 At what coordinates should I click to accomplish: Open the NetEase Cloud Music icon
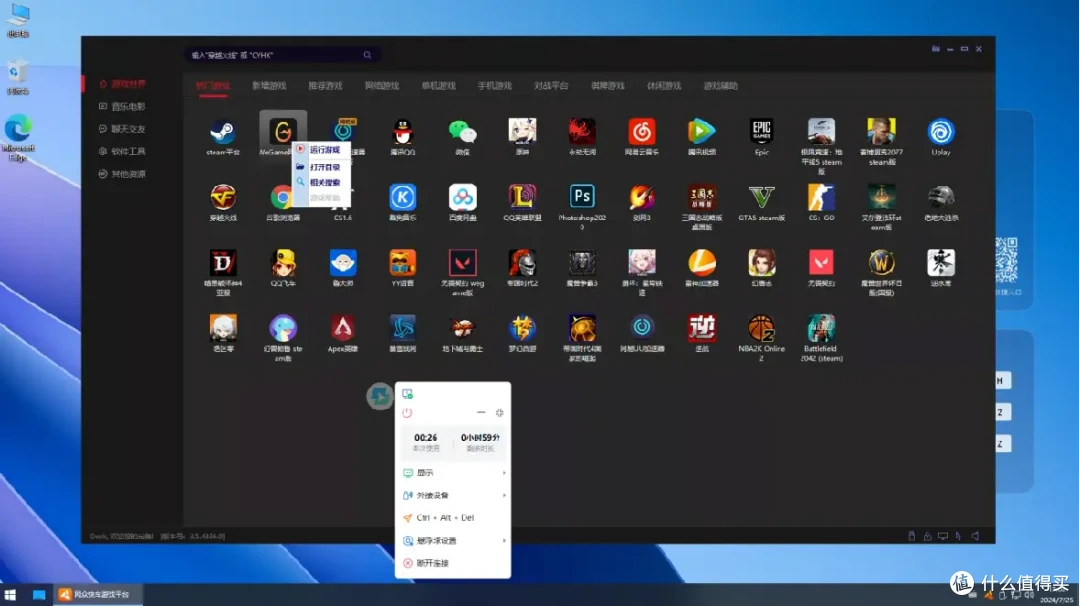pos(641,132)
